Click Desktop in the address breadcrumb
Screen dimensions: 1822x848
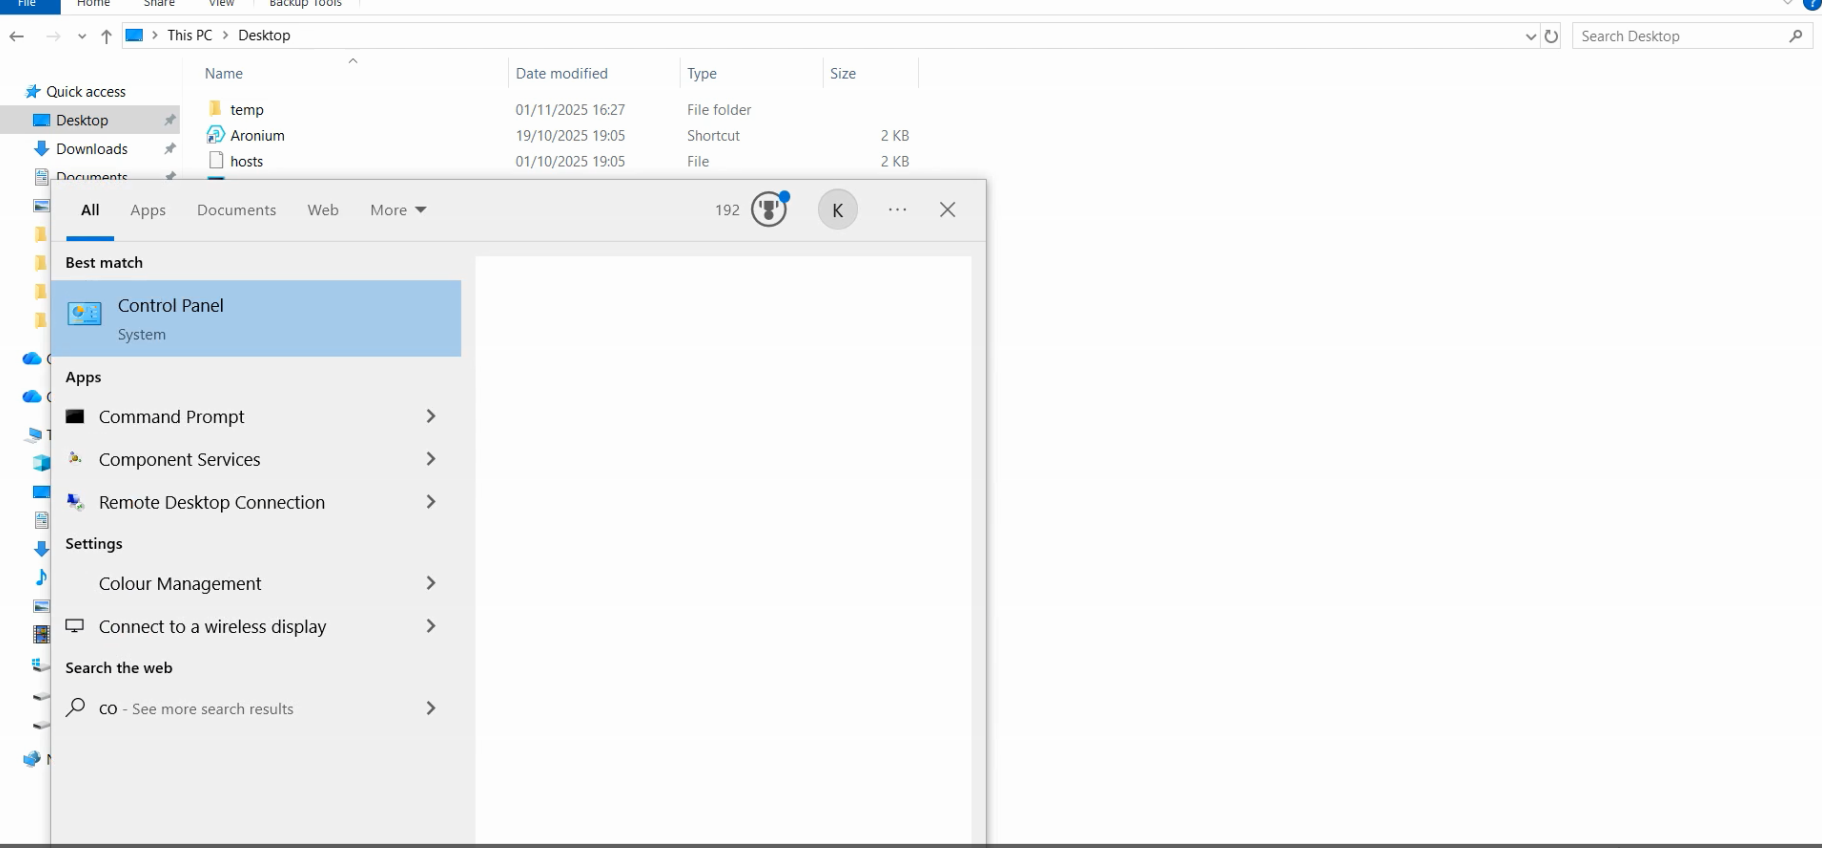pos(264,35)
